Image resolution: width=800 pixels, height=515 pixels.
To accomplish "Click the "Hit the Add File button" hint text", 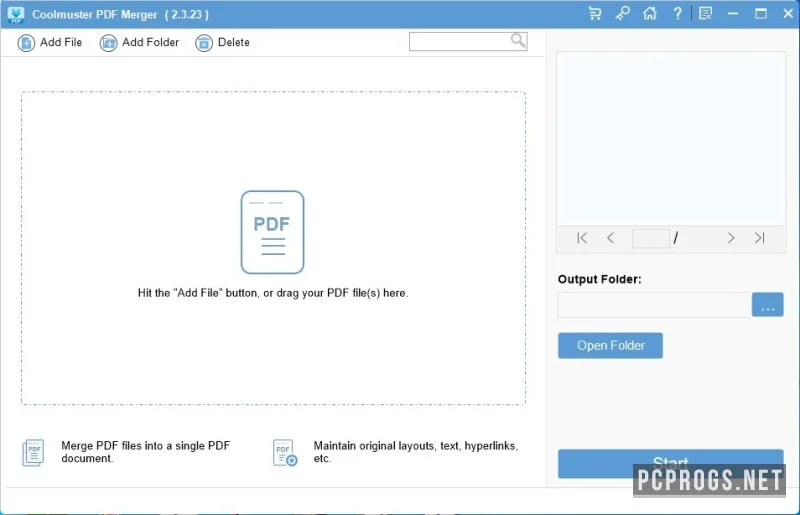I will point(273,293).
